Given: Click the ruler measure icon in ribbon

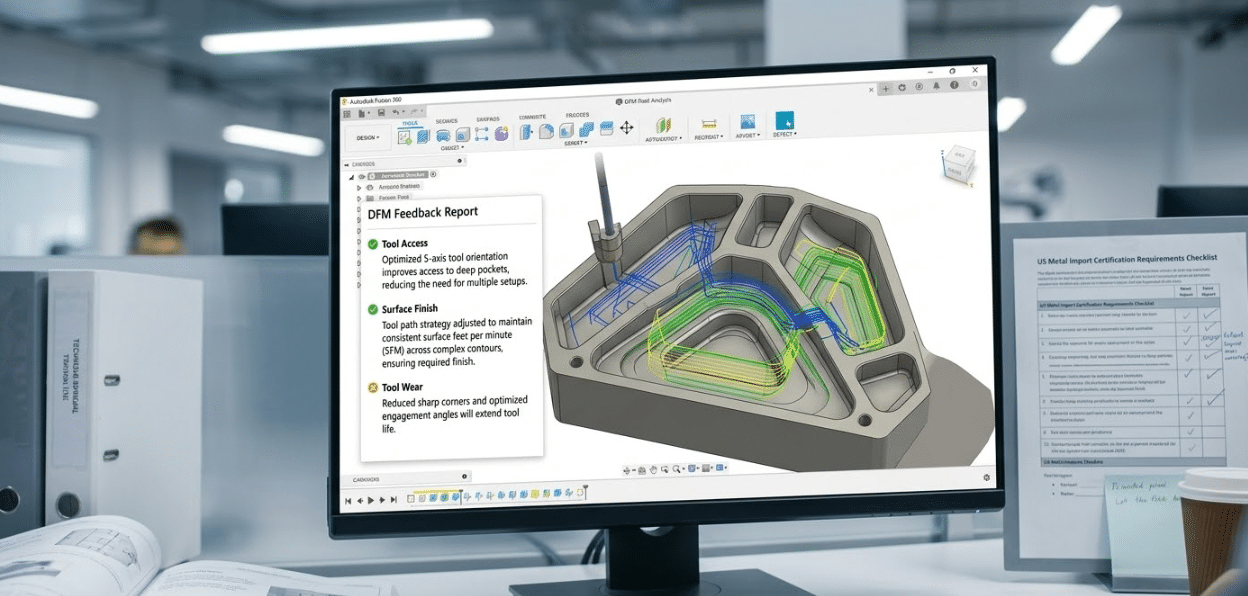Looking at the screenshot, I should [709, 125].
